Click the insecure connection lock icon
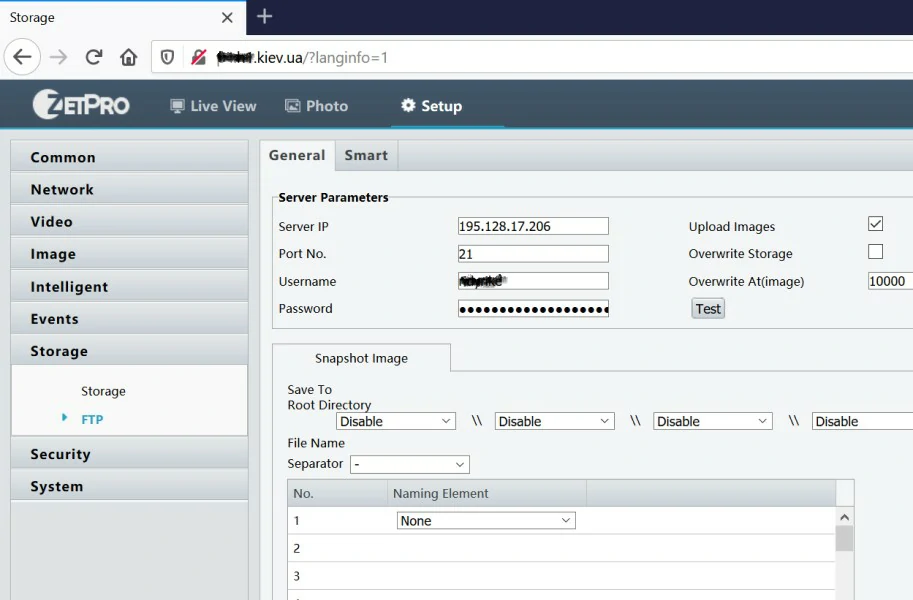This screenshot has height=600, width=913. click(198, 57)
